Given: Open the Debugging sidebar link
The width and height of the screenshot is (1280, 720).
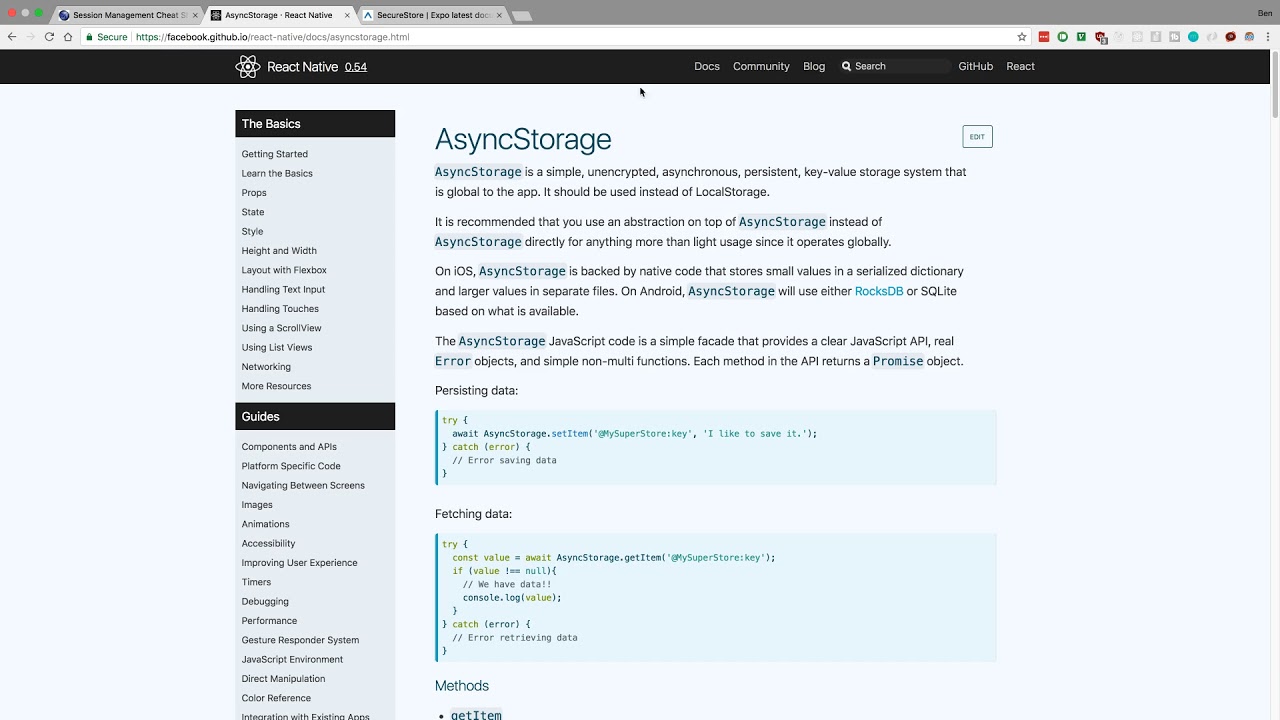Looking at the screenshot, I should (x=265, y=601).
